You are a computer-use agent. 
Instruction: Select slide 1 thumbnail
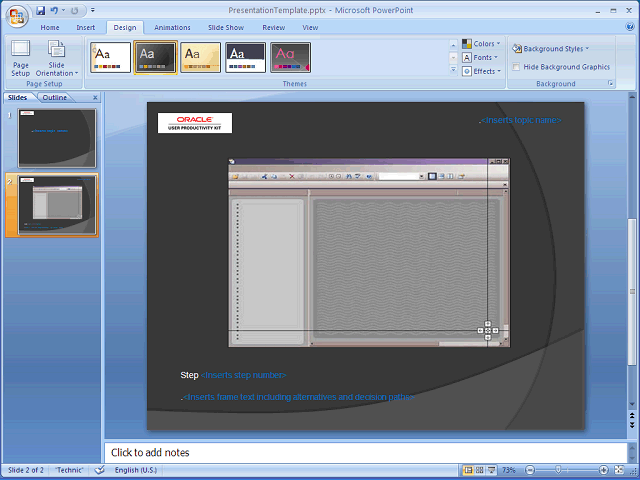(57, 138)
